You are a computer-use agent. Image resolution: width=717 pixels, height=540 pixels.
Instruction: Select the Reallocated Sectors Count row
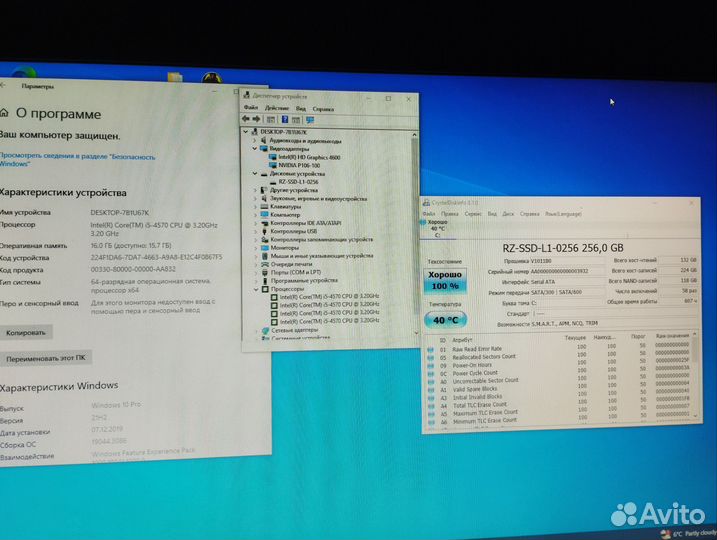(x=560, y=357)
